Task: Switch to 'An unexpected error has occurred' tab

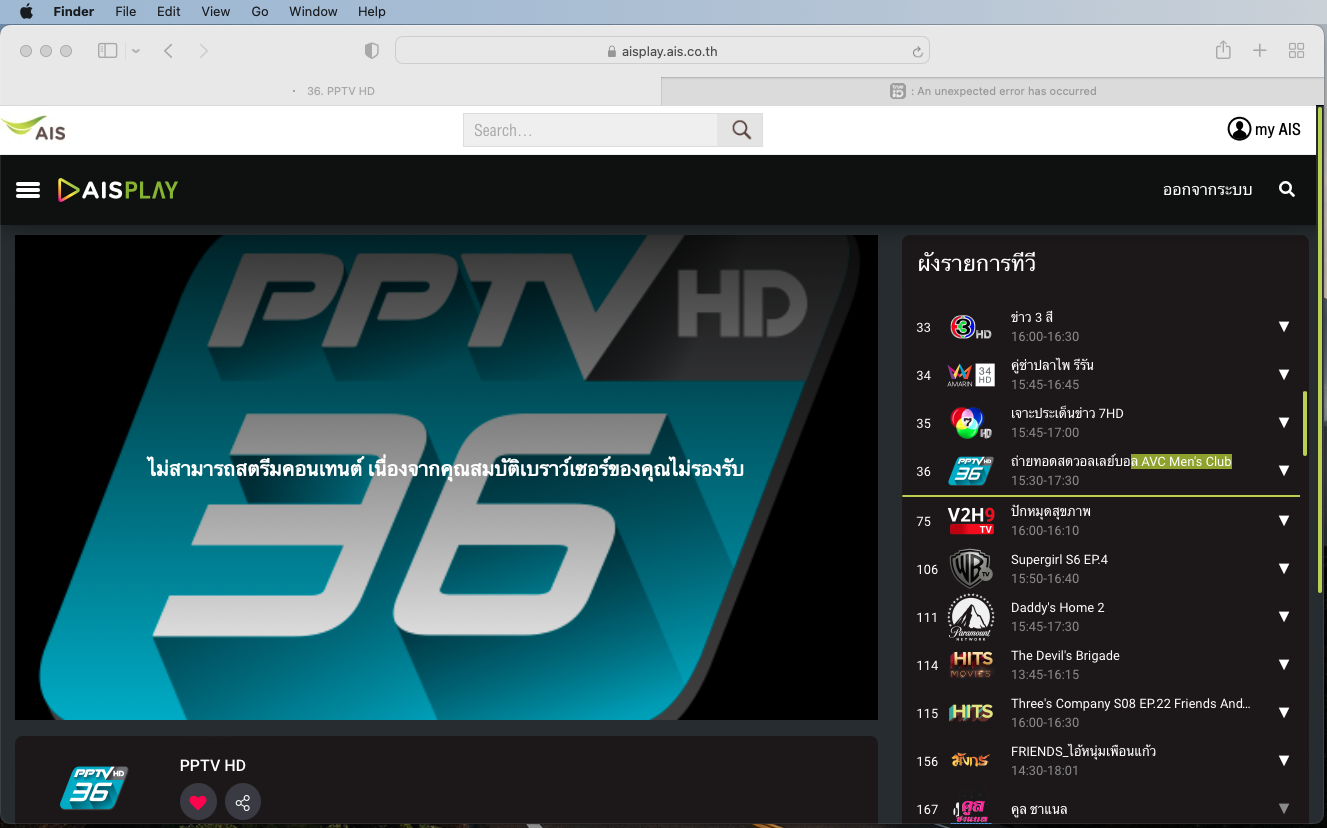Action: pyautogui.click(x=994, y=91)
